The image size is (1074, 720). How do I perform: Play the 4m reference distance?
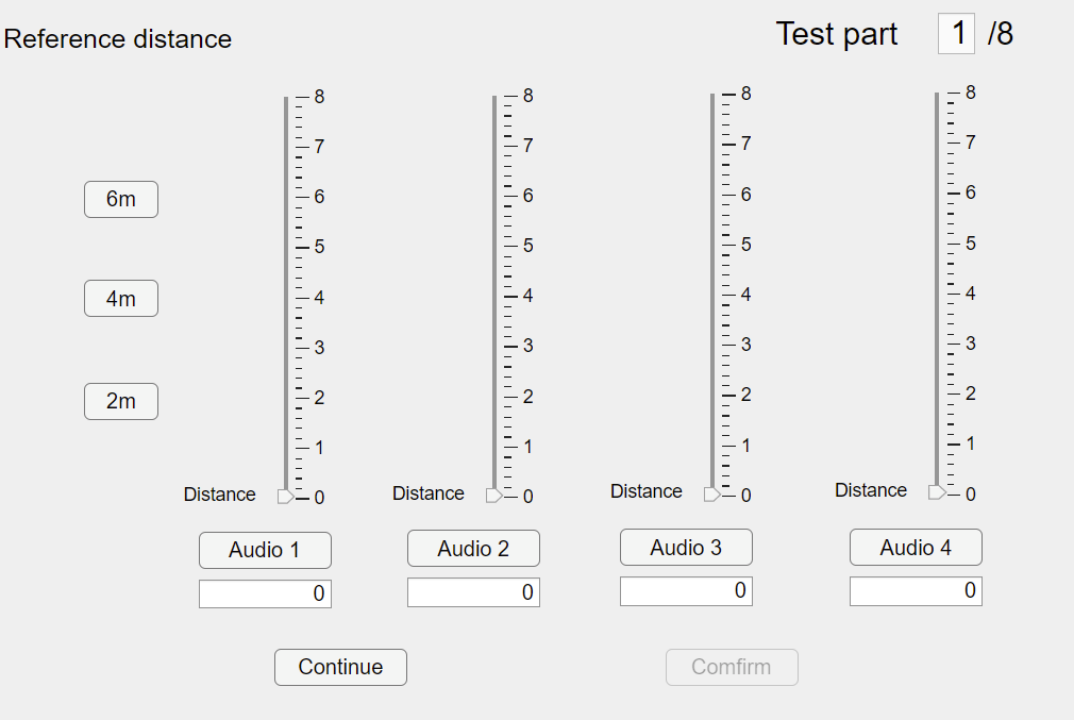tap(121, 299)
